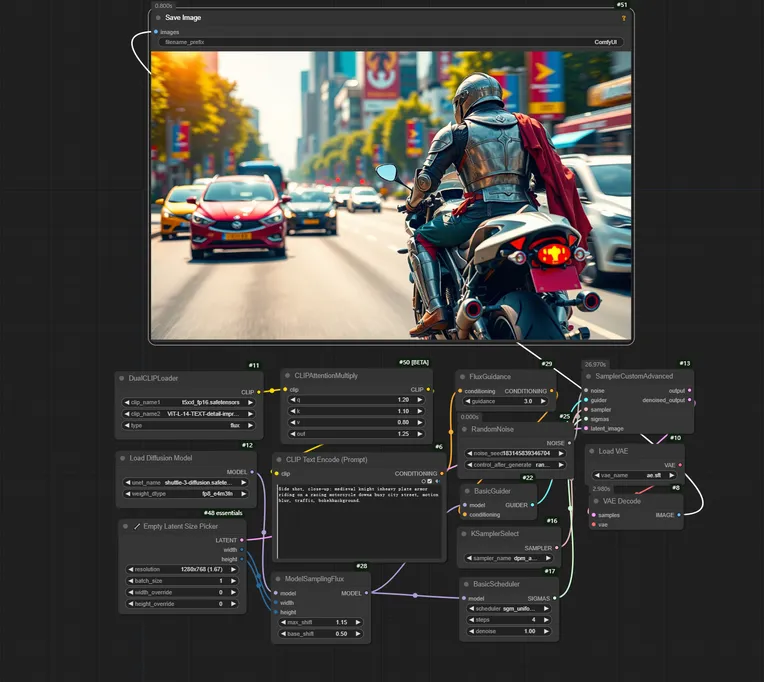This screenshot has width=764, height=682.
Task: Click the out value field showing 1.25
Action: pos(356,434)
